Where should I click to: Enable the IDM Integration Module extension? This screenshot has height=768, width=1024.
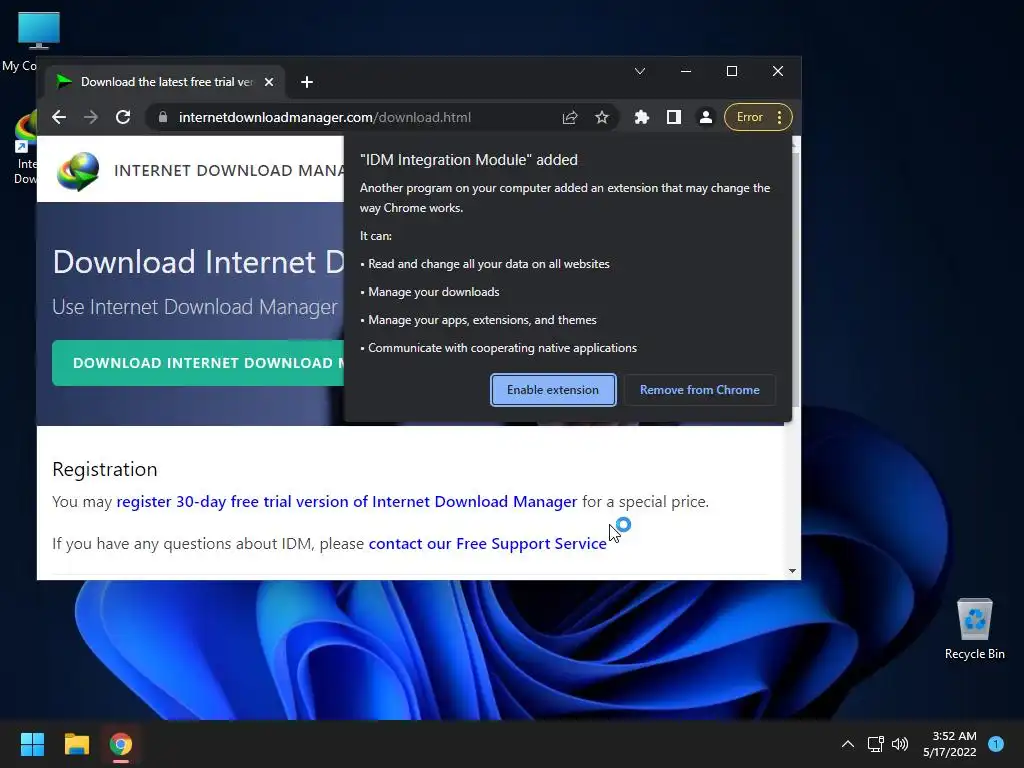tap(553, 390)
